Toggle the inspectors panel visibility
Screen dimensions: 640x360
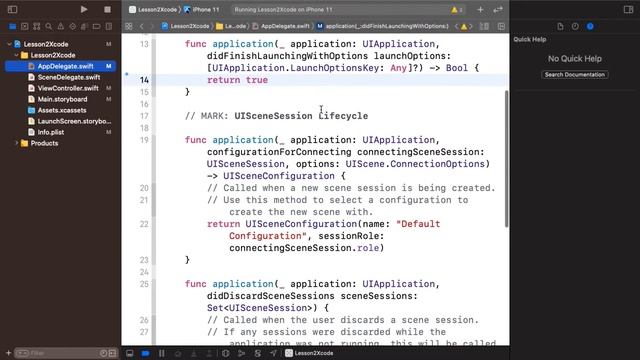click(x=628, y=9)
